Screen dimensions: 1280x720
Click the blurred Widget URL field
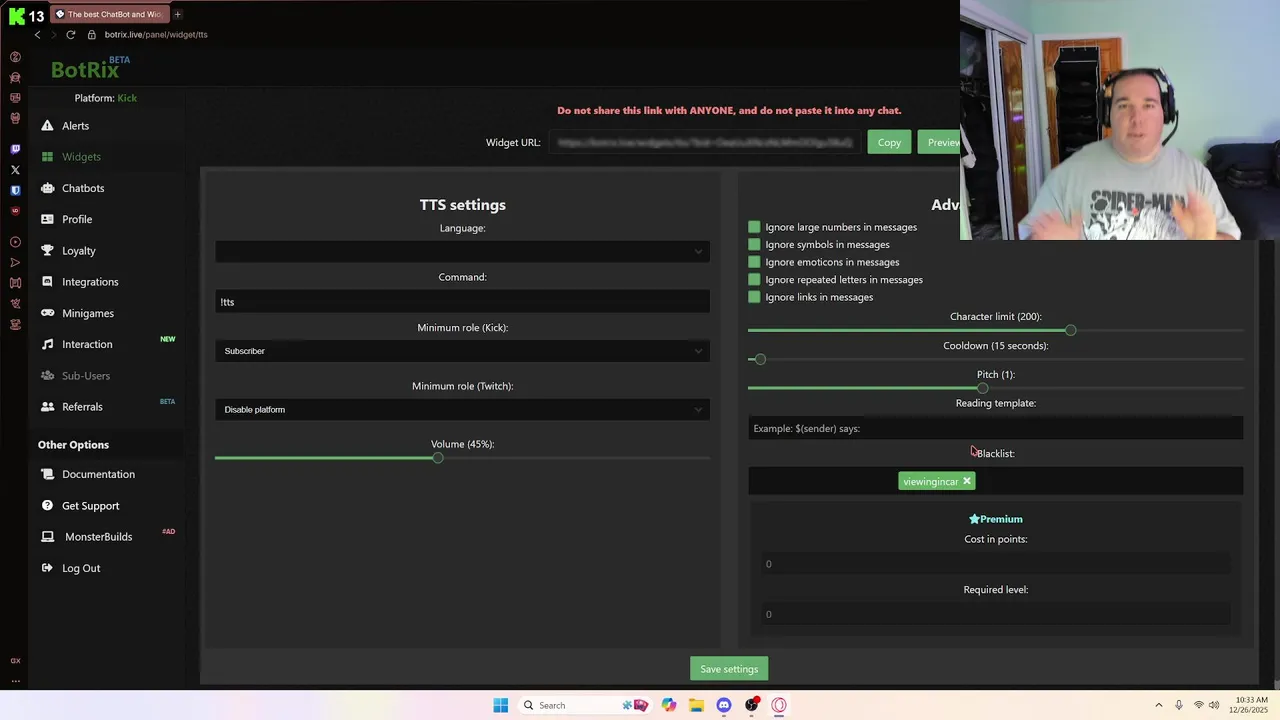click(x=705, y=142)
